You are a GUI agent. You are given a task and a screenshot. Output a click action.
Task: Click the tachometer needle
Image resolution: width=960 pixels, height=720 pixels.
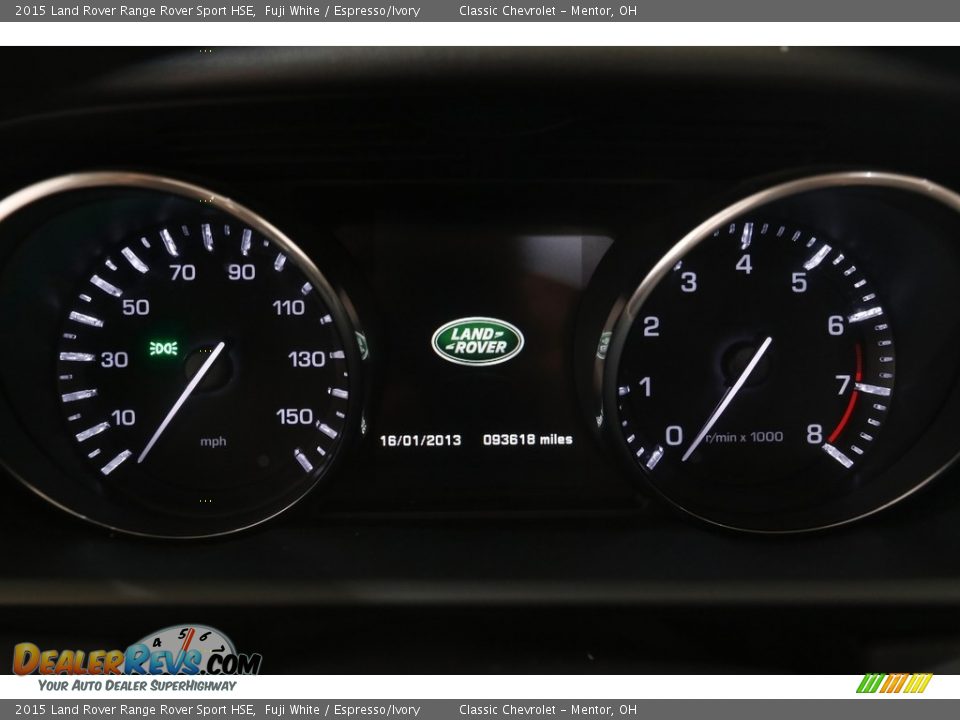coord(727,399)
